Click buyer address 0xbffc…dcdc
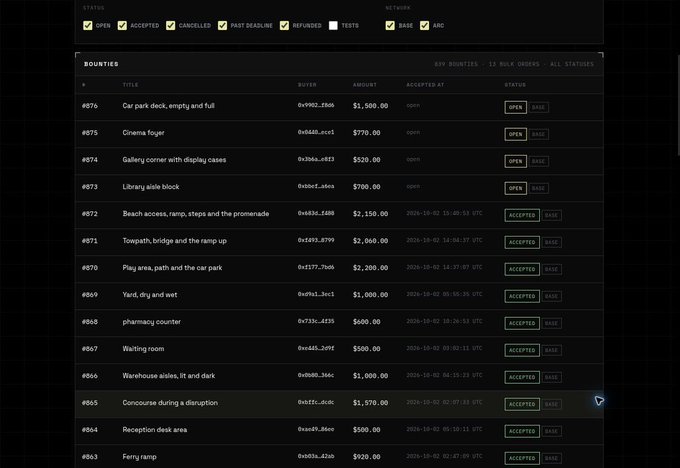Viewport: 680px width, 468px height. (316, 402)
